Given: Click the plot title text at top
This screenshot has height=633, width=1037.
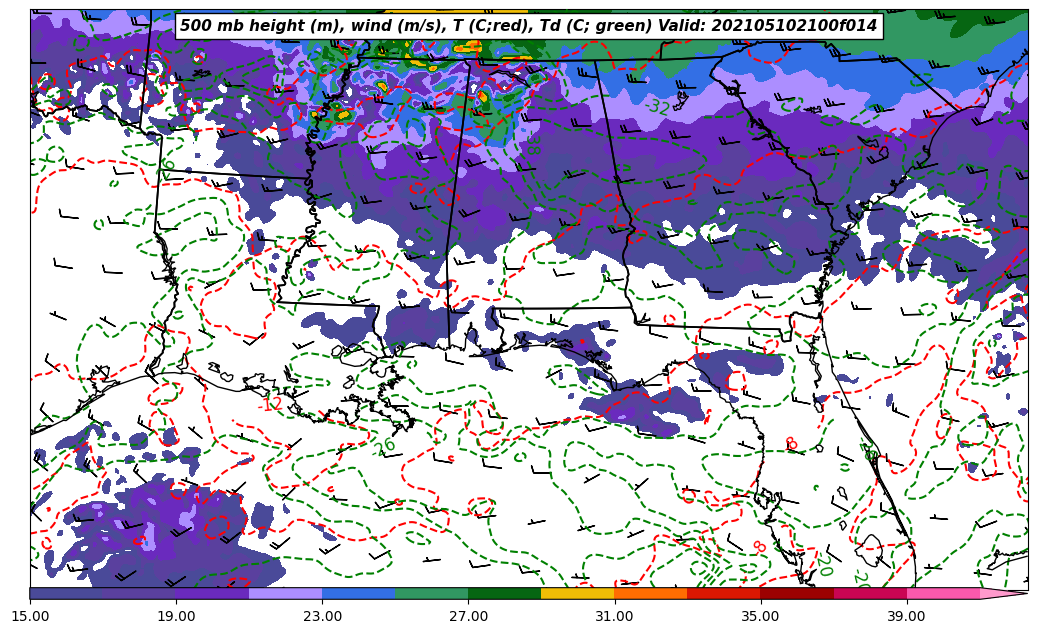Looking at the screenshot, I should tap(528, 26).
